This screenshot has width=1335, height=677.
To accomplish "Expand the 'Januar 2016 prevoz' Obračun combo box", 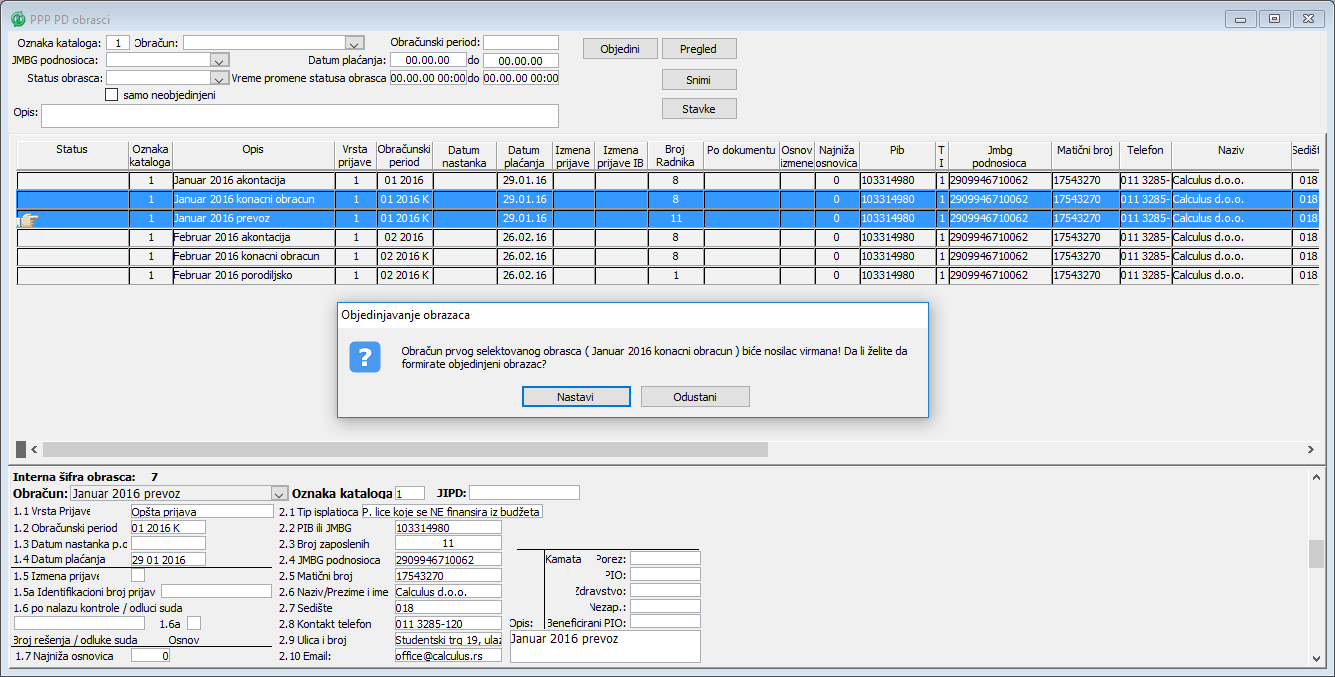I will [279, 494].
